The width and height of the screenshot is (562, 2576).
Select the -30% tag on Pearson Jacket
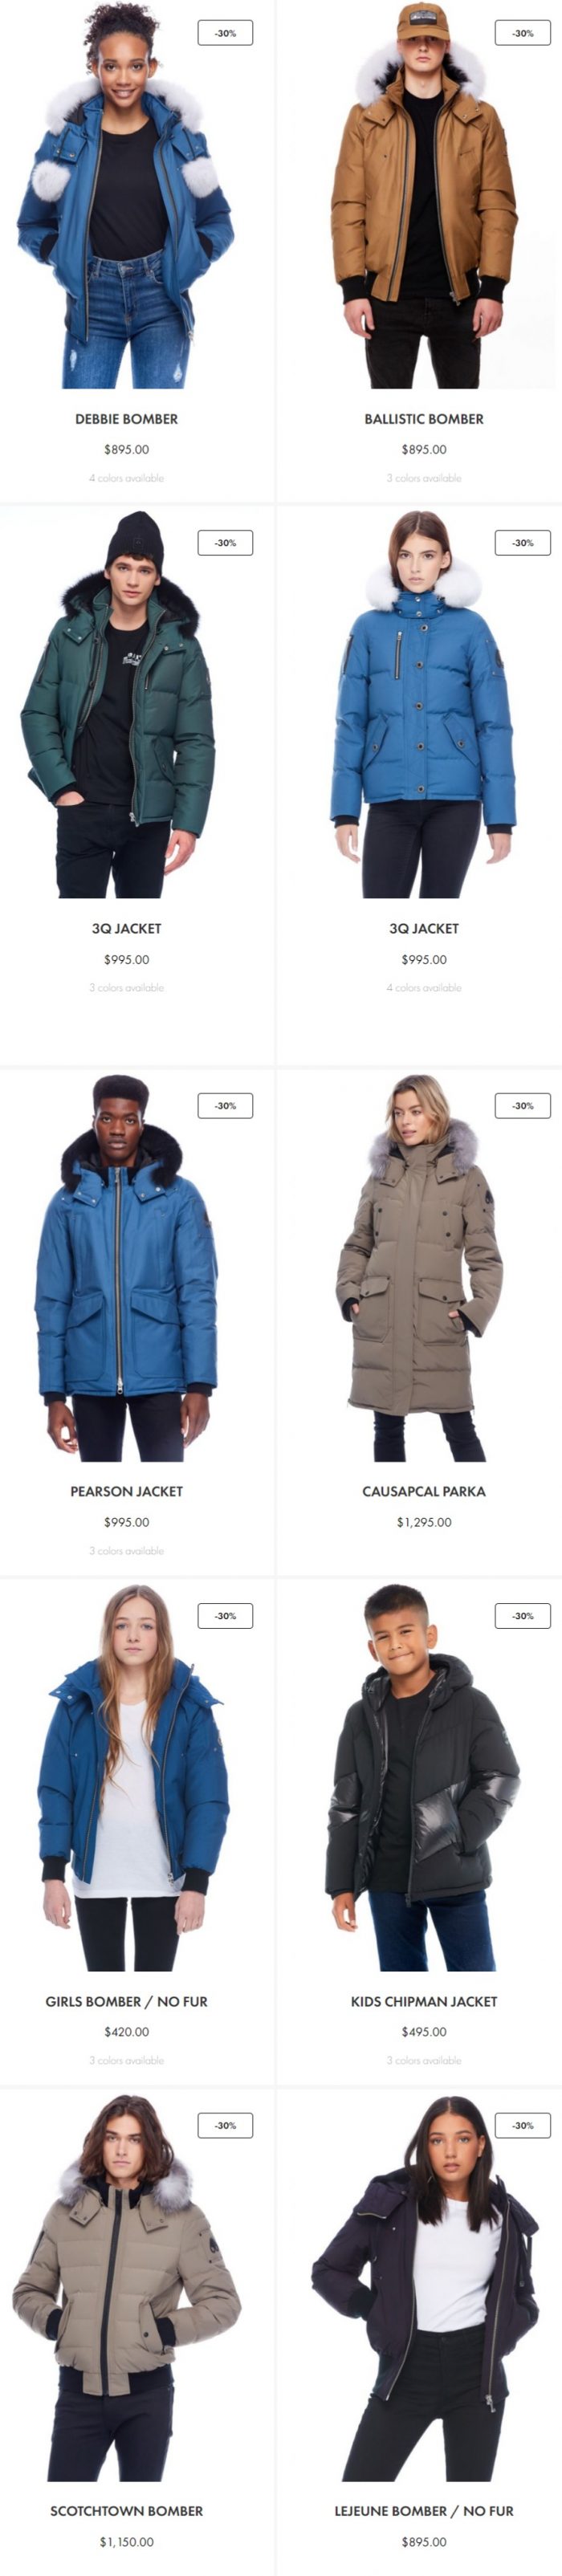click(x=225, y=1106)
